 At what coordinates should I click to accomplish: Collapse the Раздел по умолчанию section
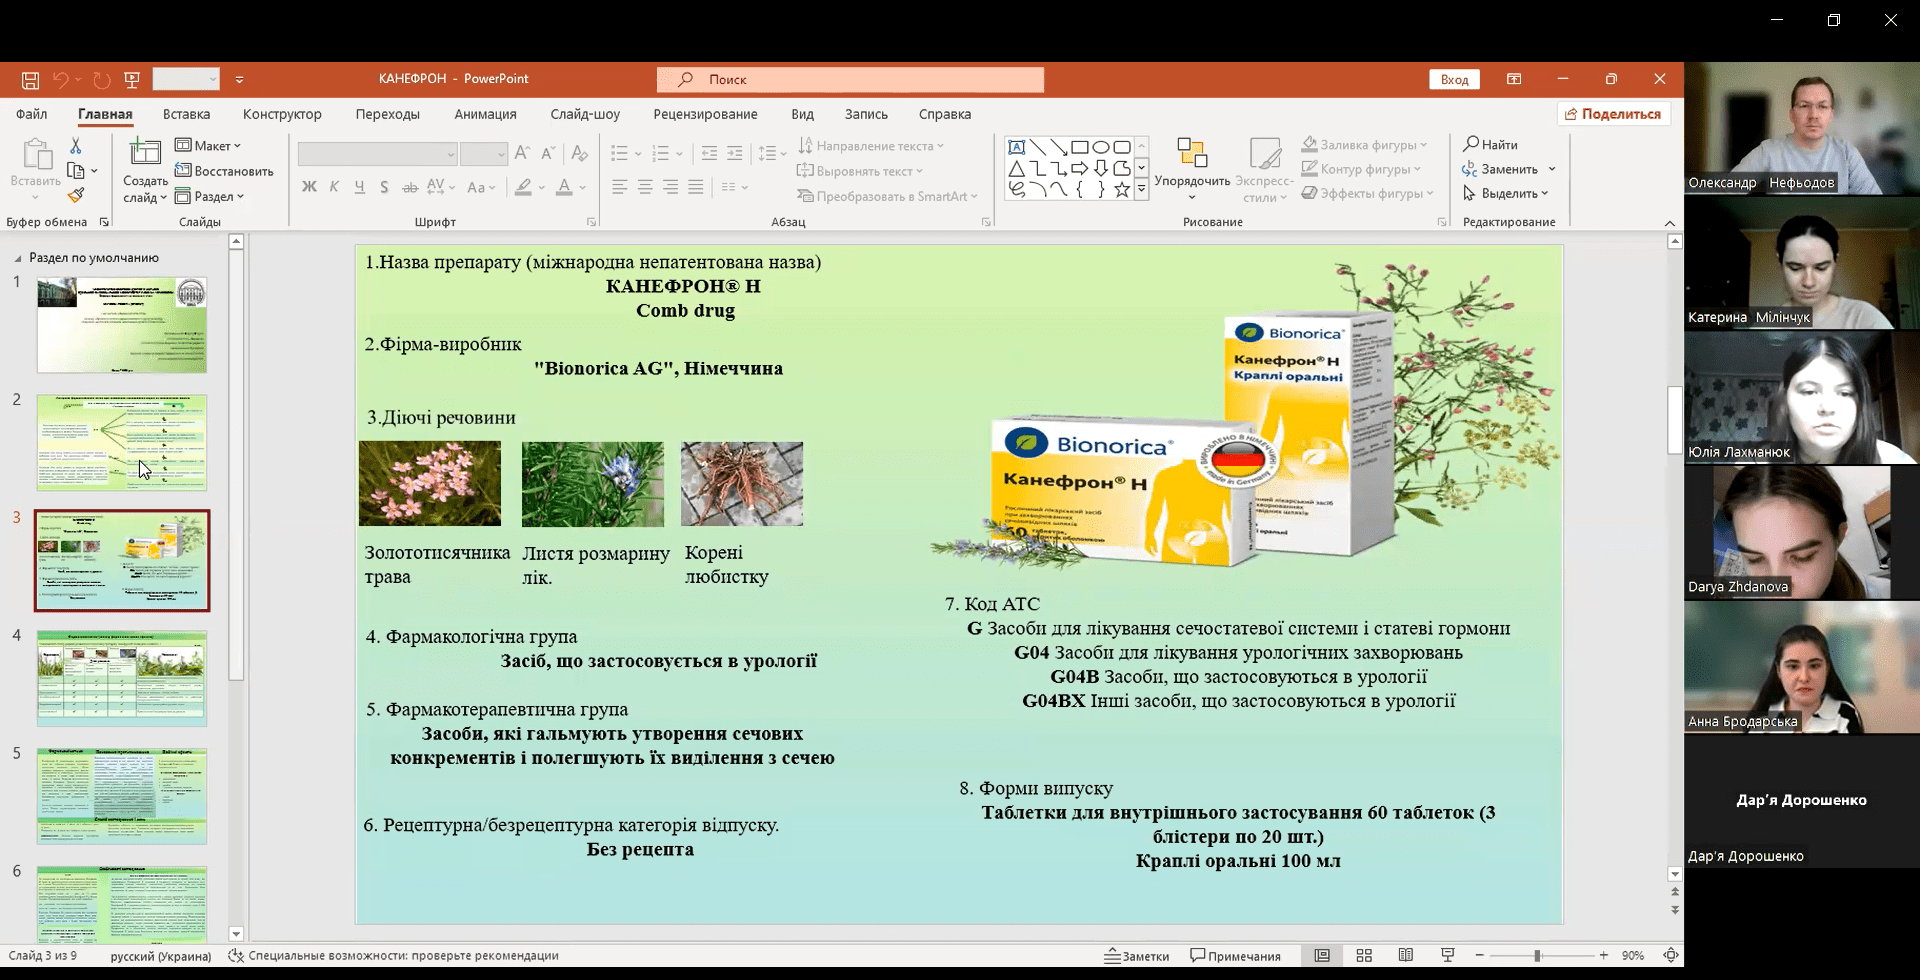click(17, 258)
